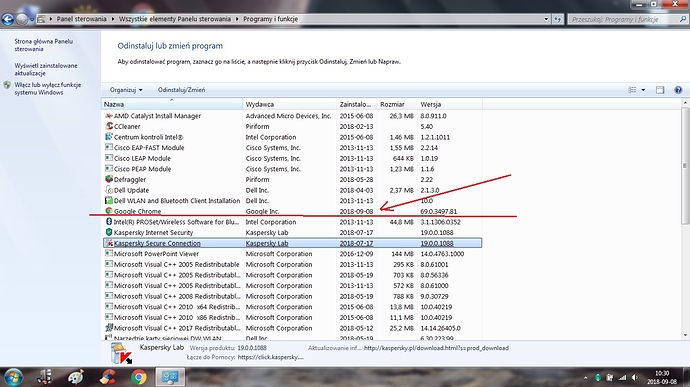Click Microsoft Visual C++ 2008 Redistributable row name

177,296
